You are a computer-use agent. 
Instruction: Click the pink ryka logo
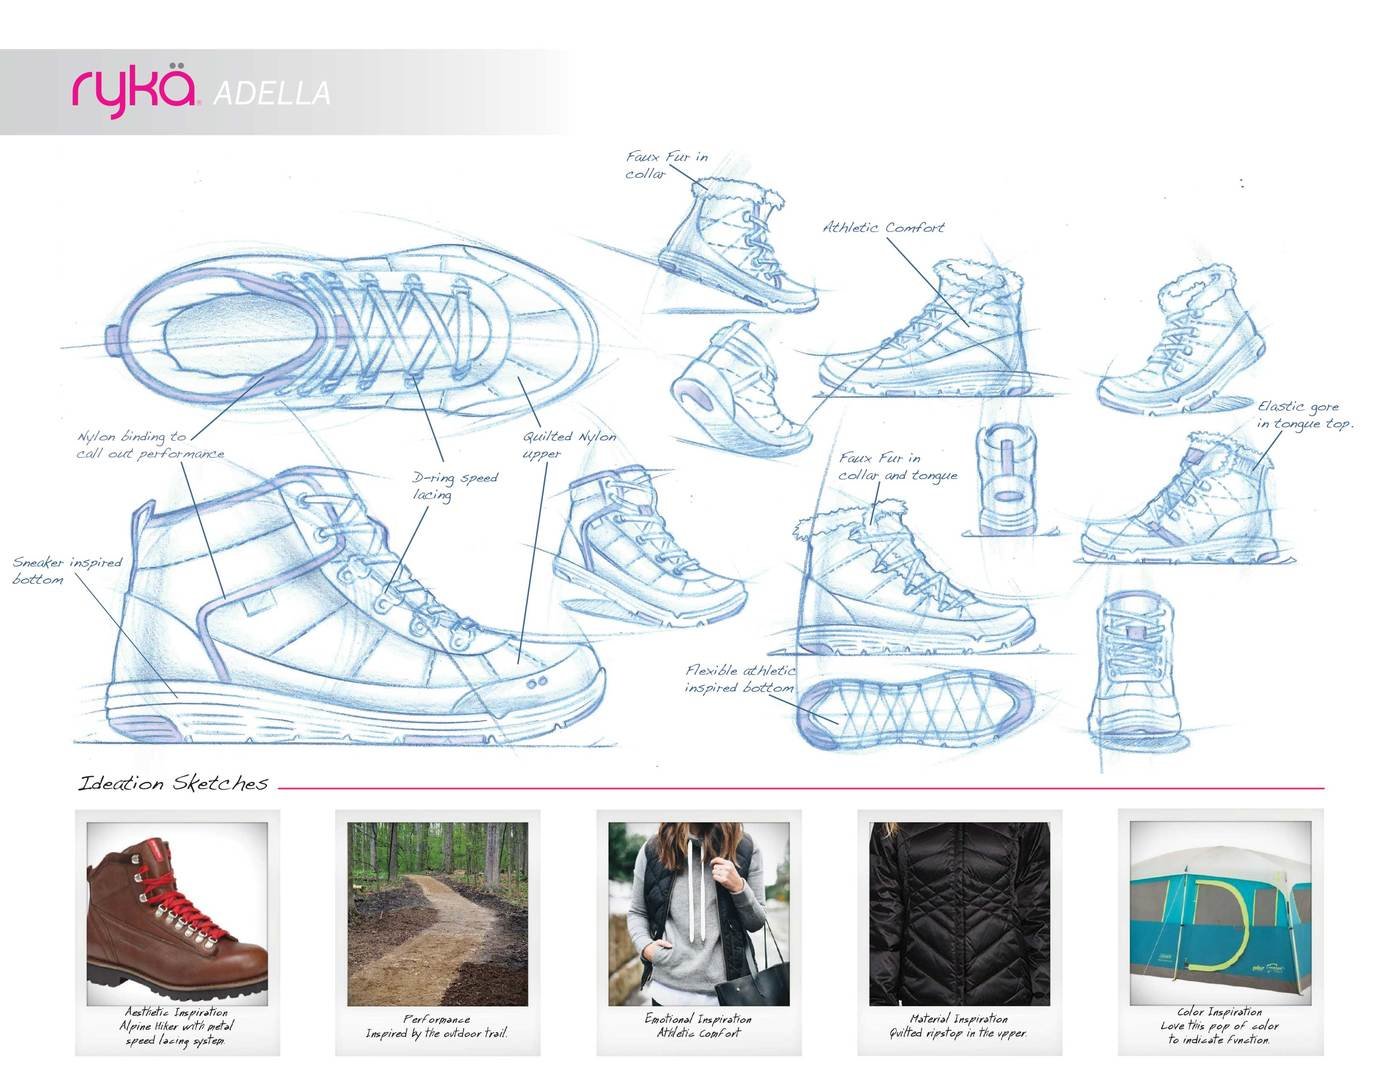coord(135,88)
